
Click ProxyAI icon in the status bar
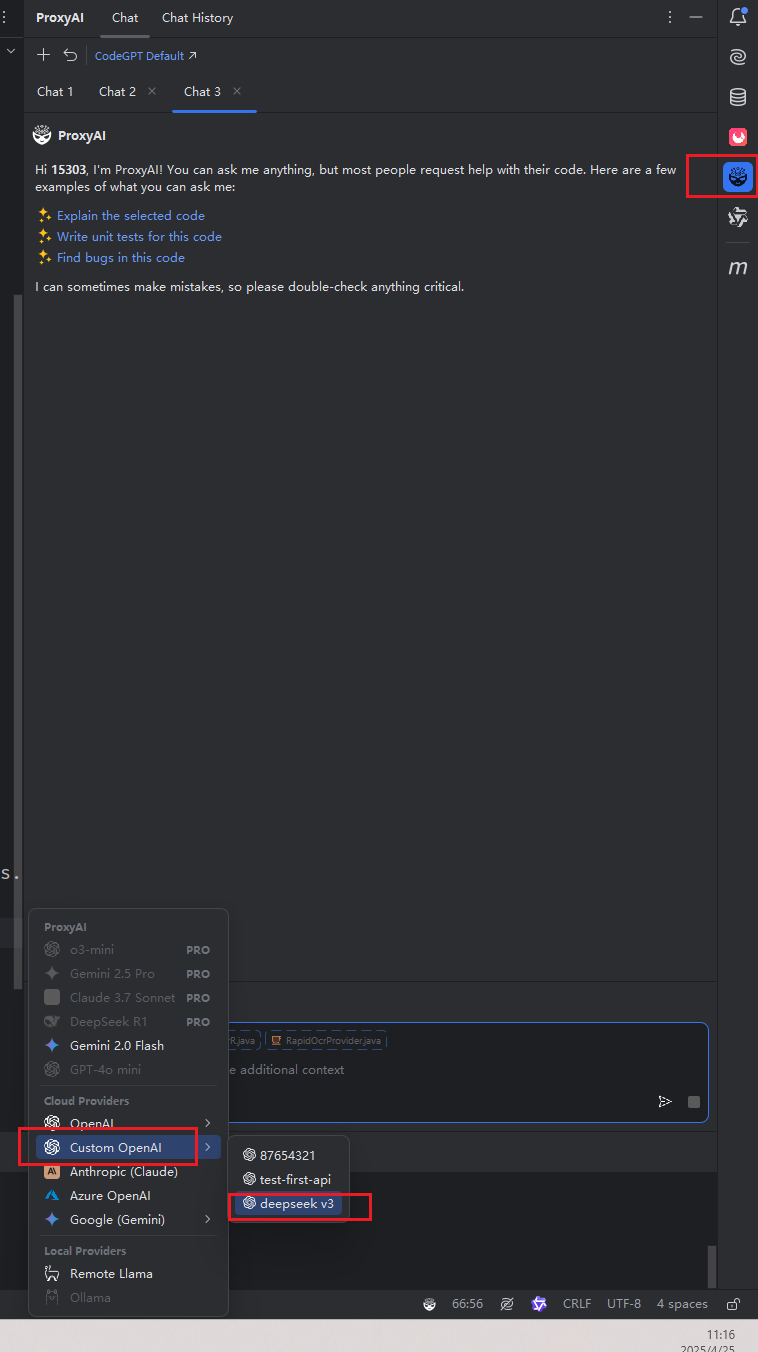pyautogui.click(x=430, y=1304)
